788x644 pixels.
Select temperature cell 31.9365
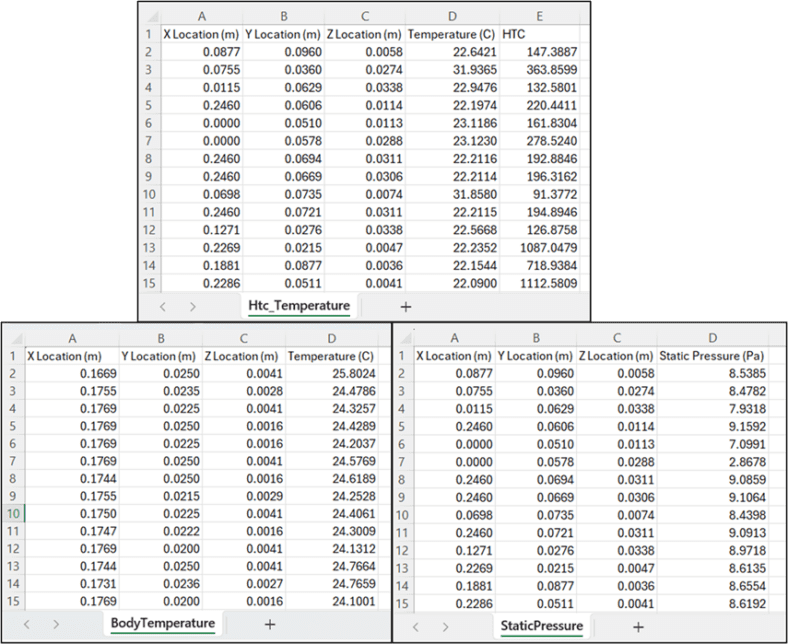pyautogui.click(x=452, y=69)
